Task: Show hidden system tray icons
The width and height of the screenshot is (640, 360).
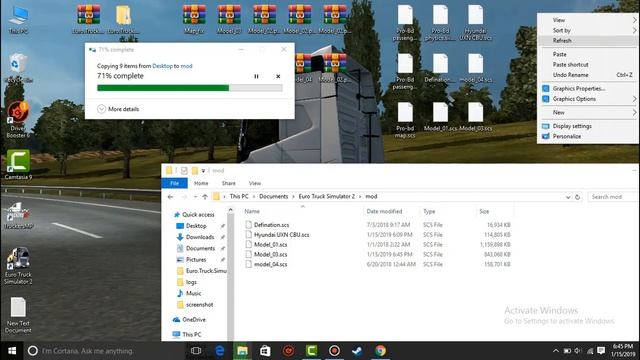Action: click(556, 351)
